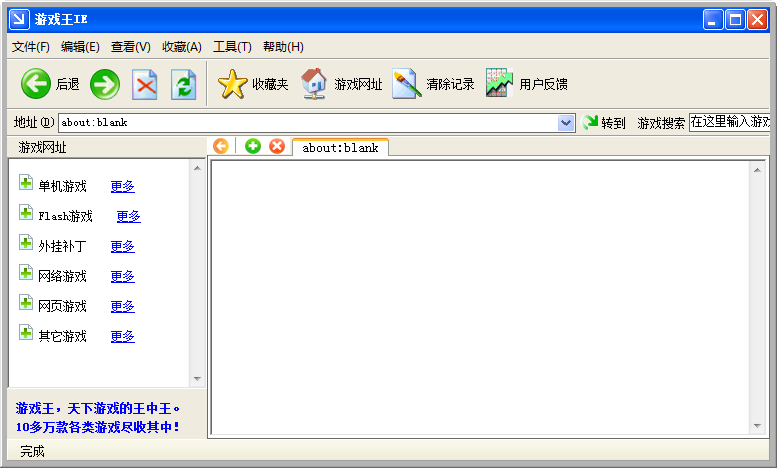
Task: Click the 网络游戏 category text
Action: tap(62, 276)
